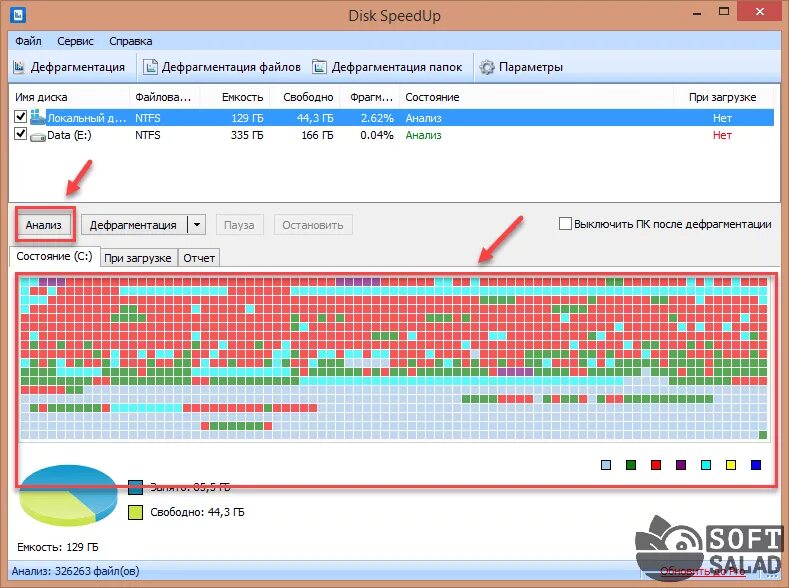Click the cyan legend swatch
Viewport: 789px width, 588px height.
click(x=706, y=465)
